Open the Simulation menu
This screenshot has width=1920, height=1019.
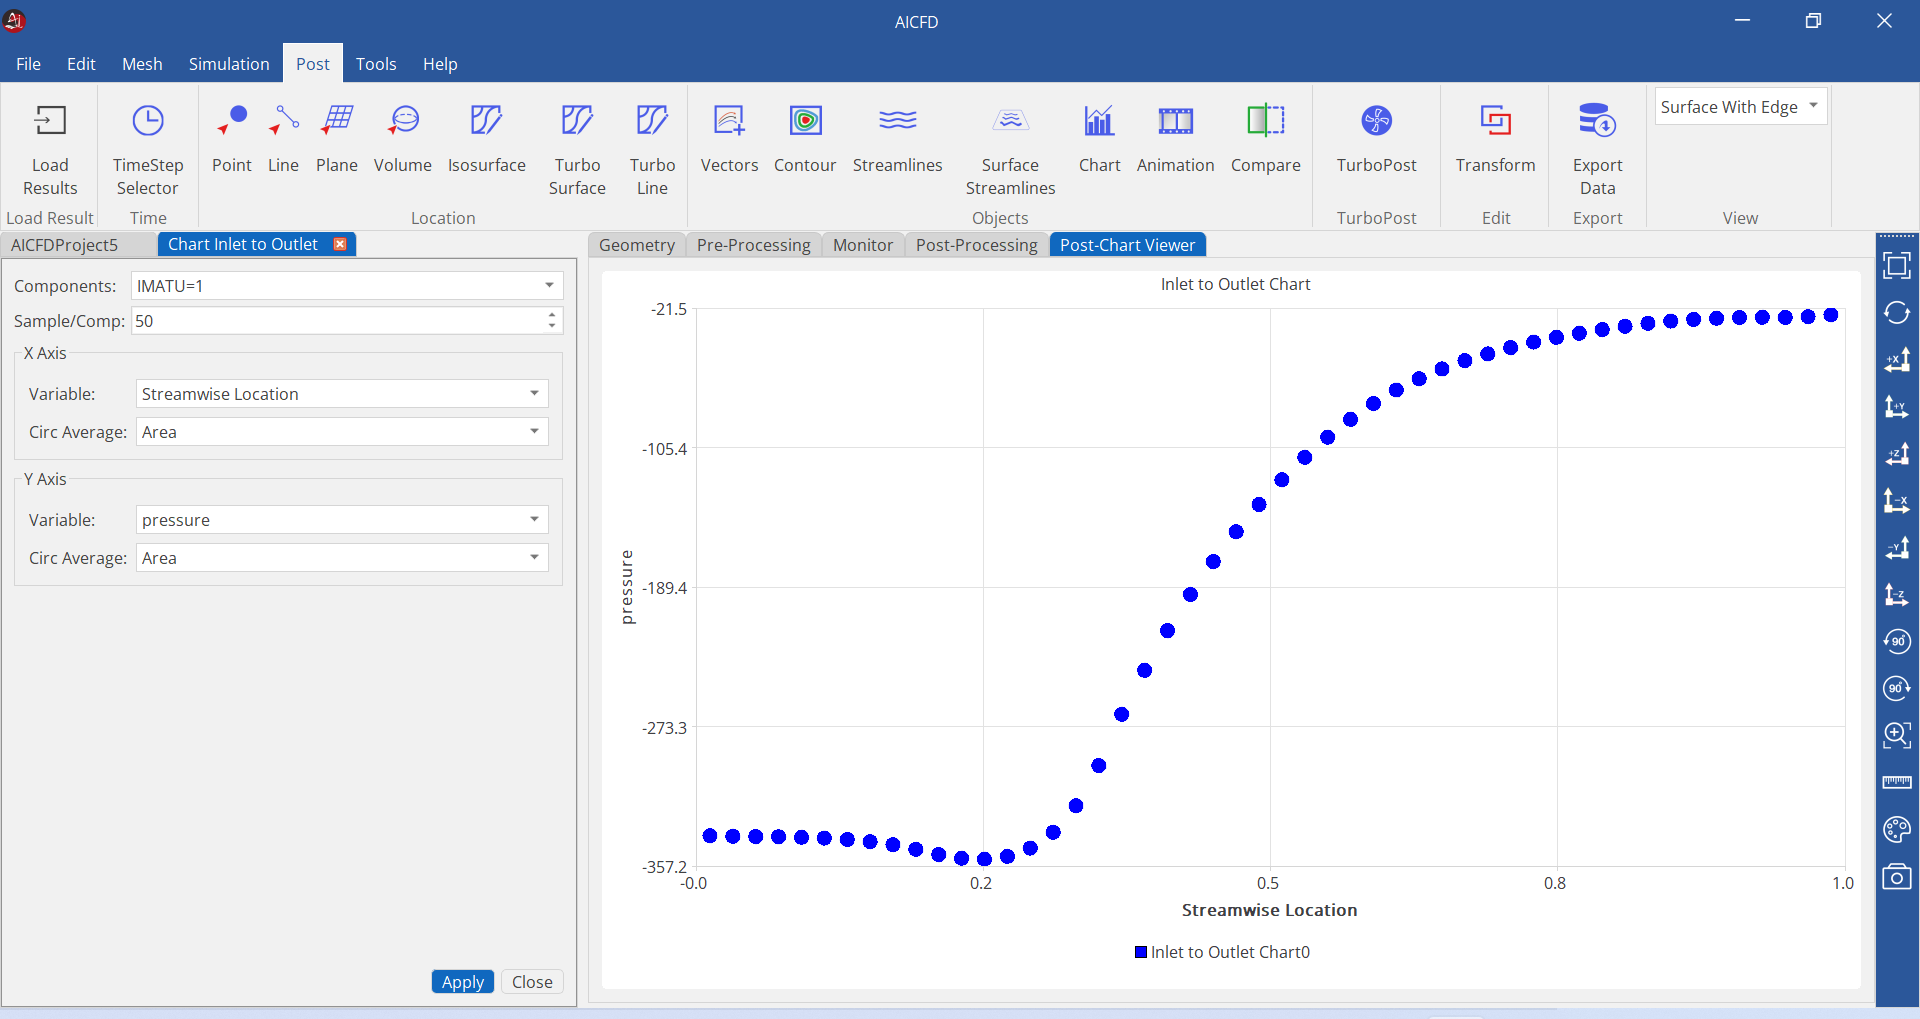229,64
